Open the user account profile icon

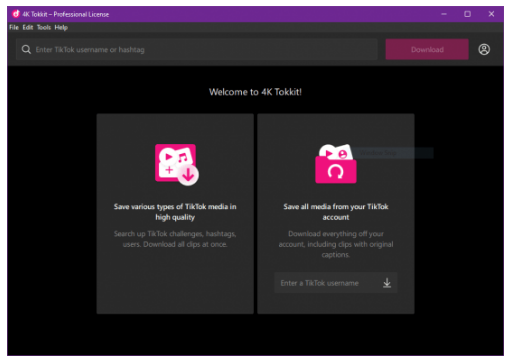484,49
